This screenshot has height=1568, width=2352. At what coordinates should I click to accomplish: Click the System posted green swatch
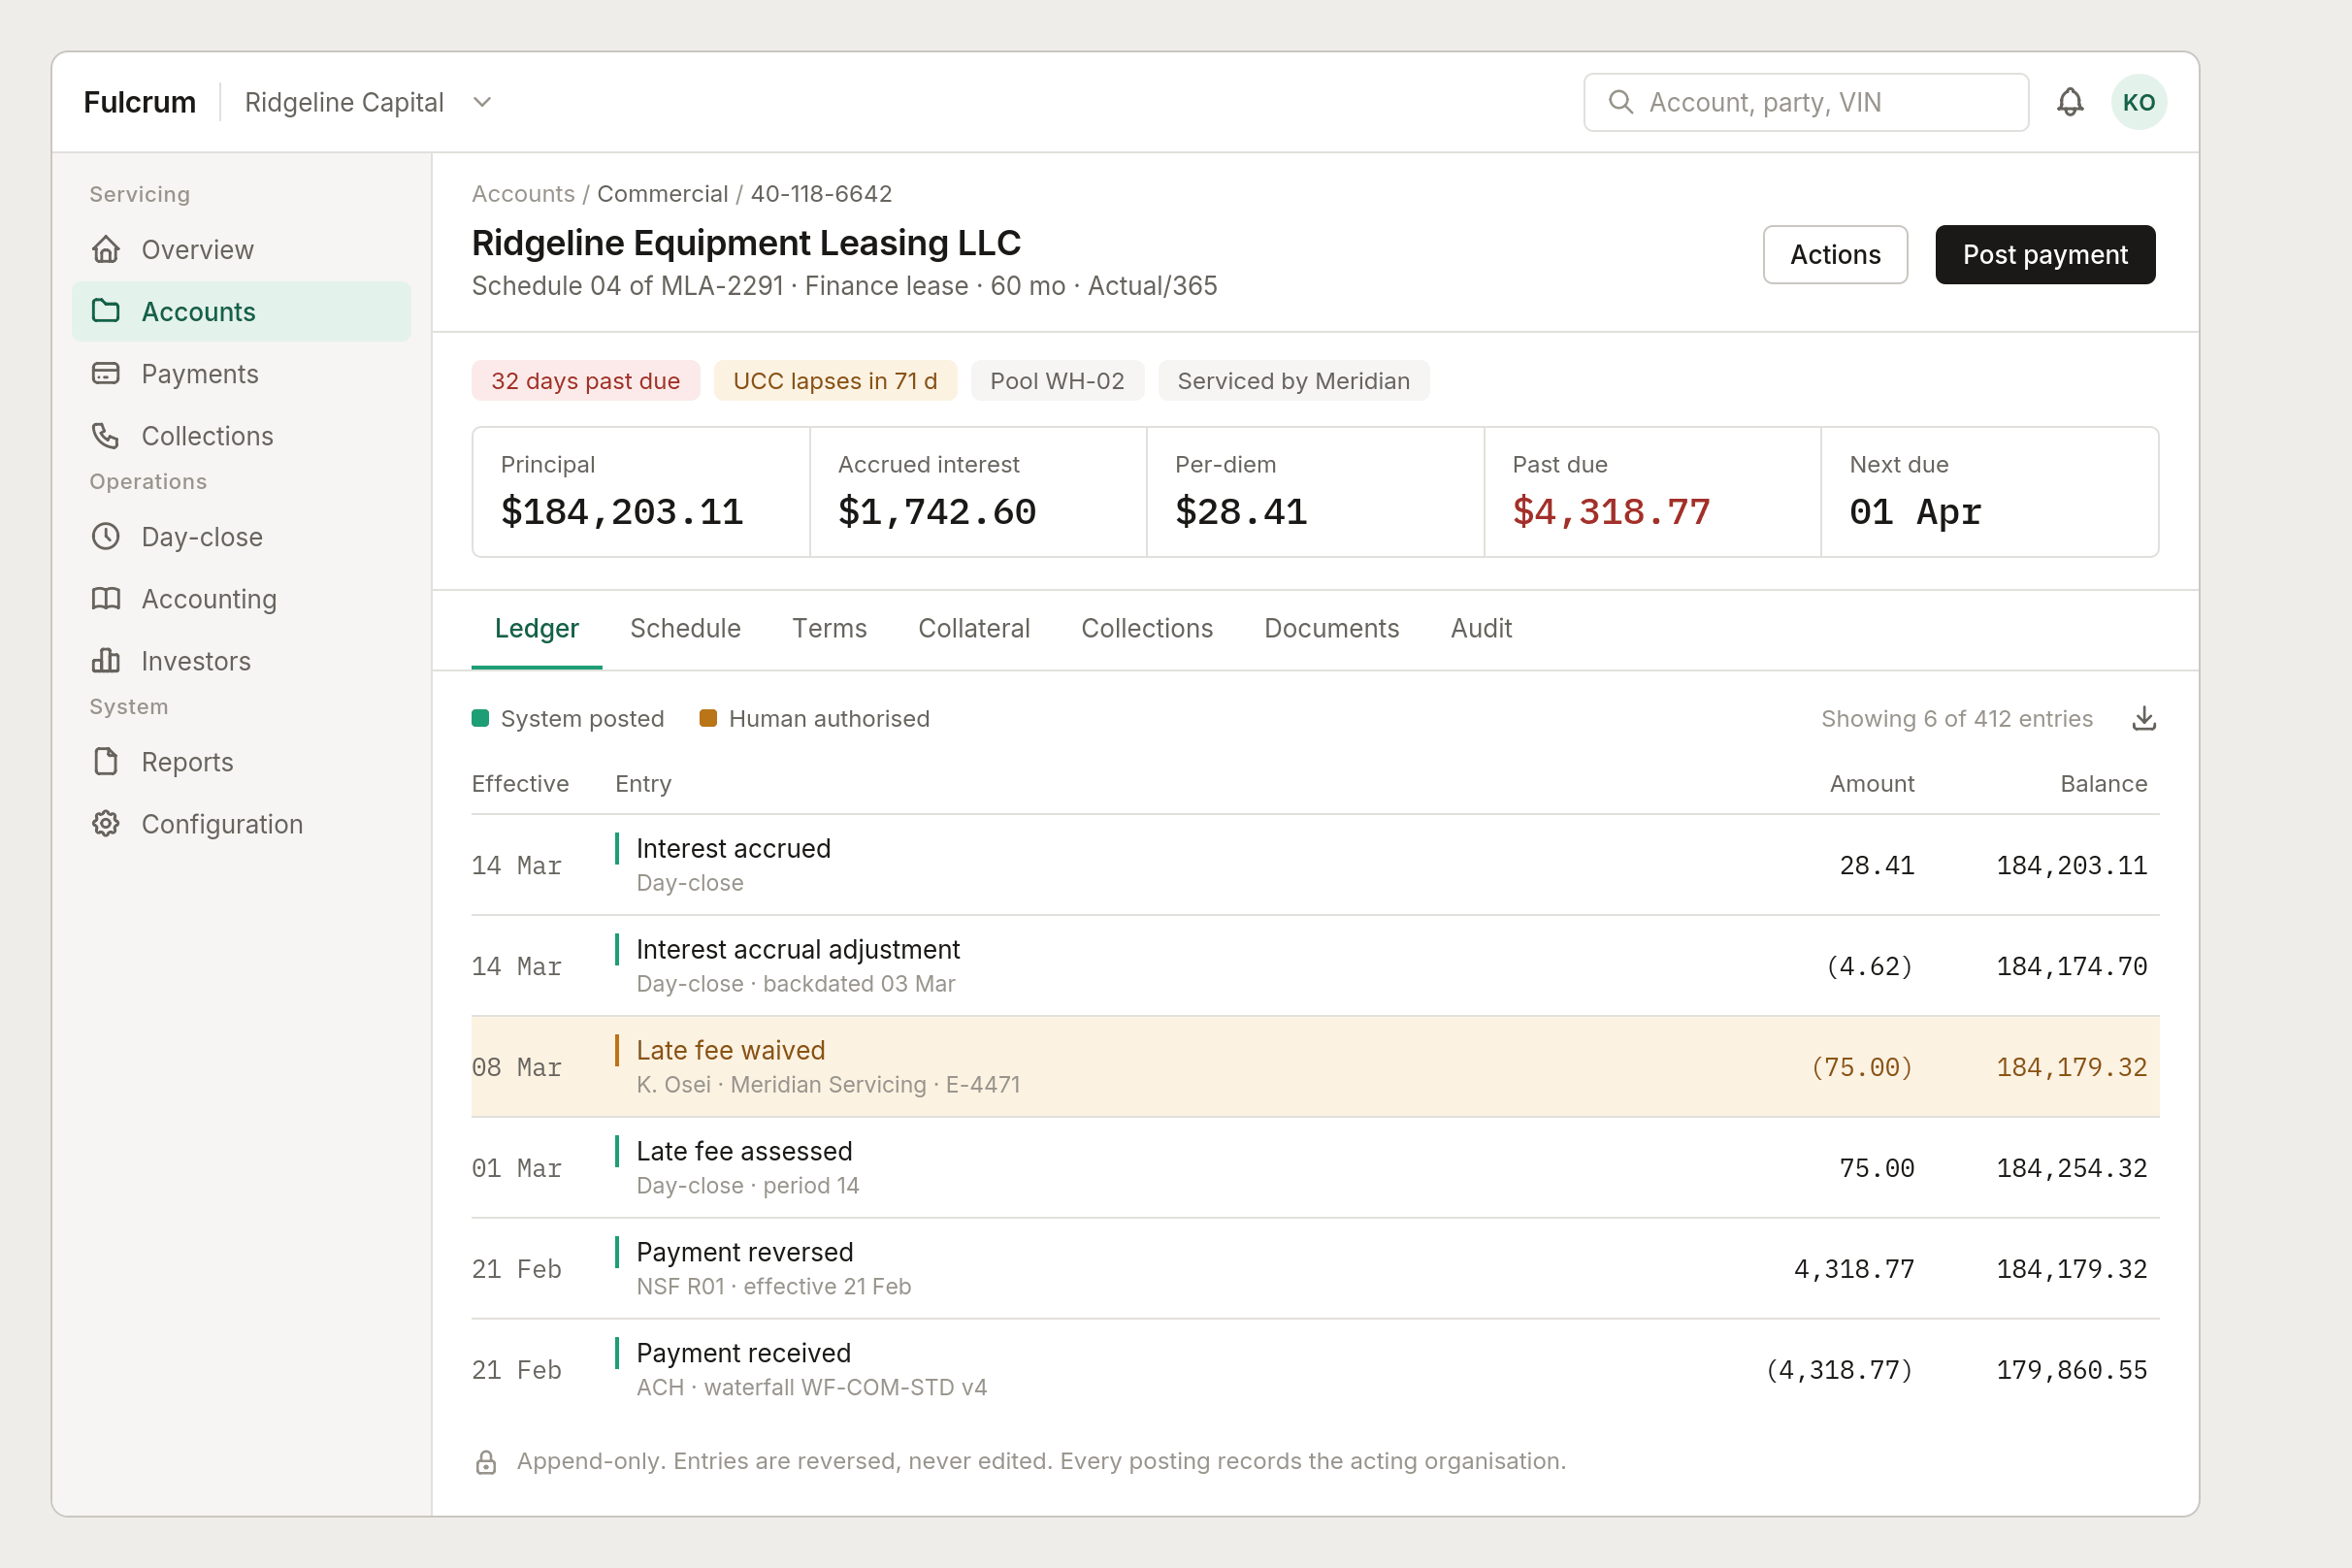tap(480, 718)
